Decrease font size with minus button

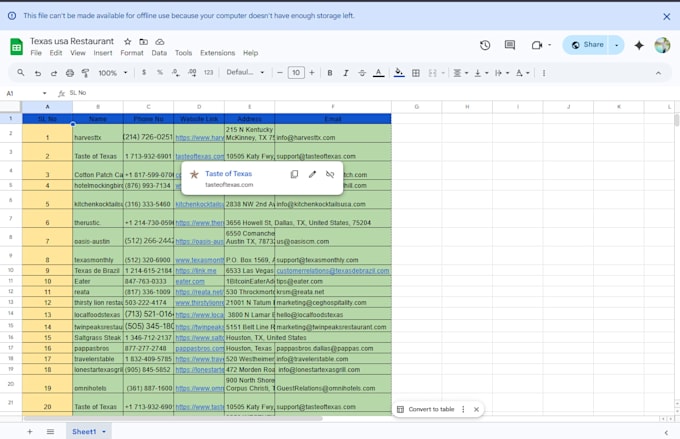point(280,72)
